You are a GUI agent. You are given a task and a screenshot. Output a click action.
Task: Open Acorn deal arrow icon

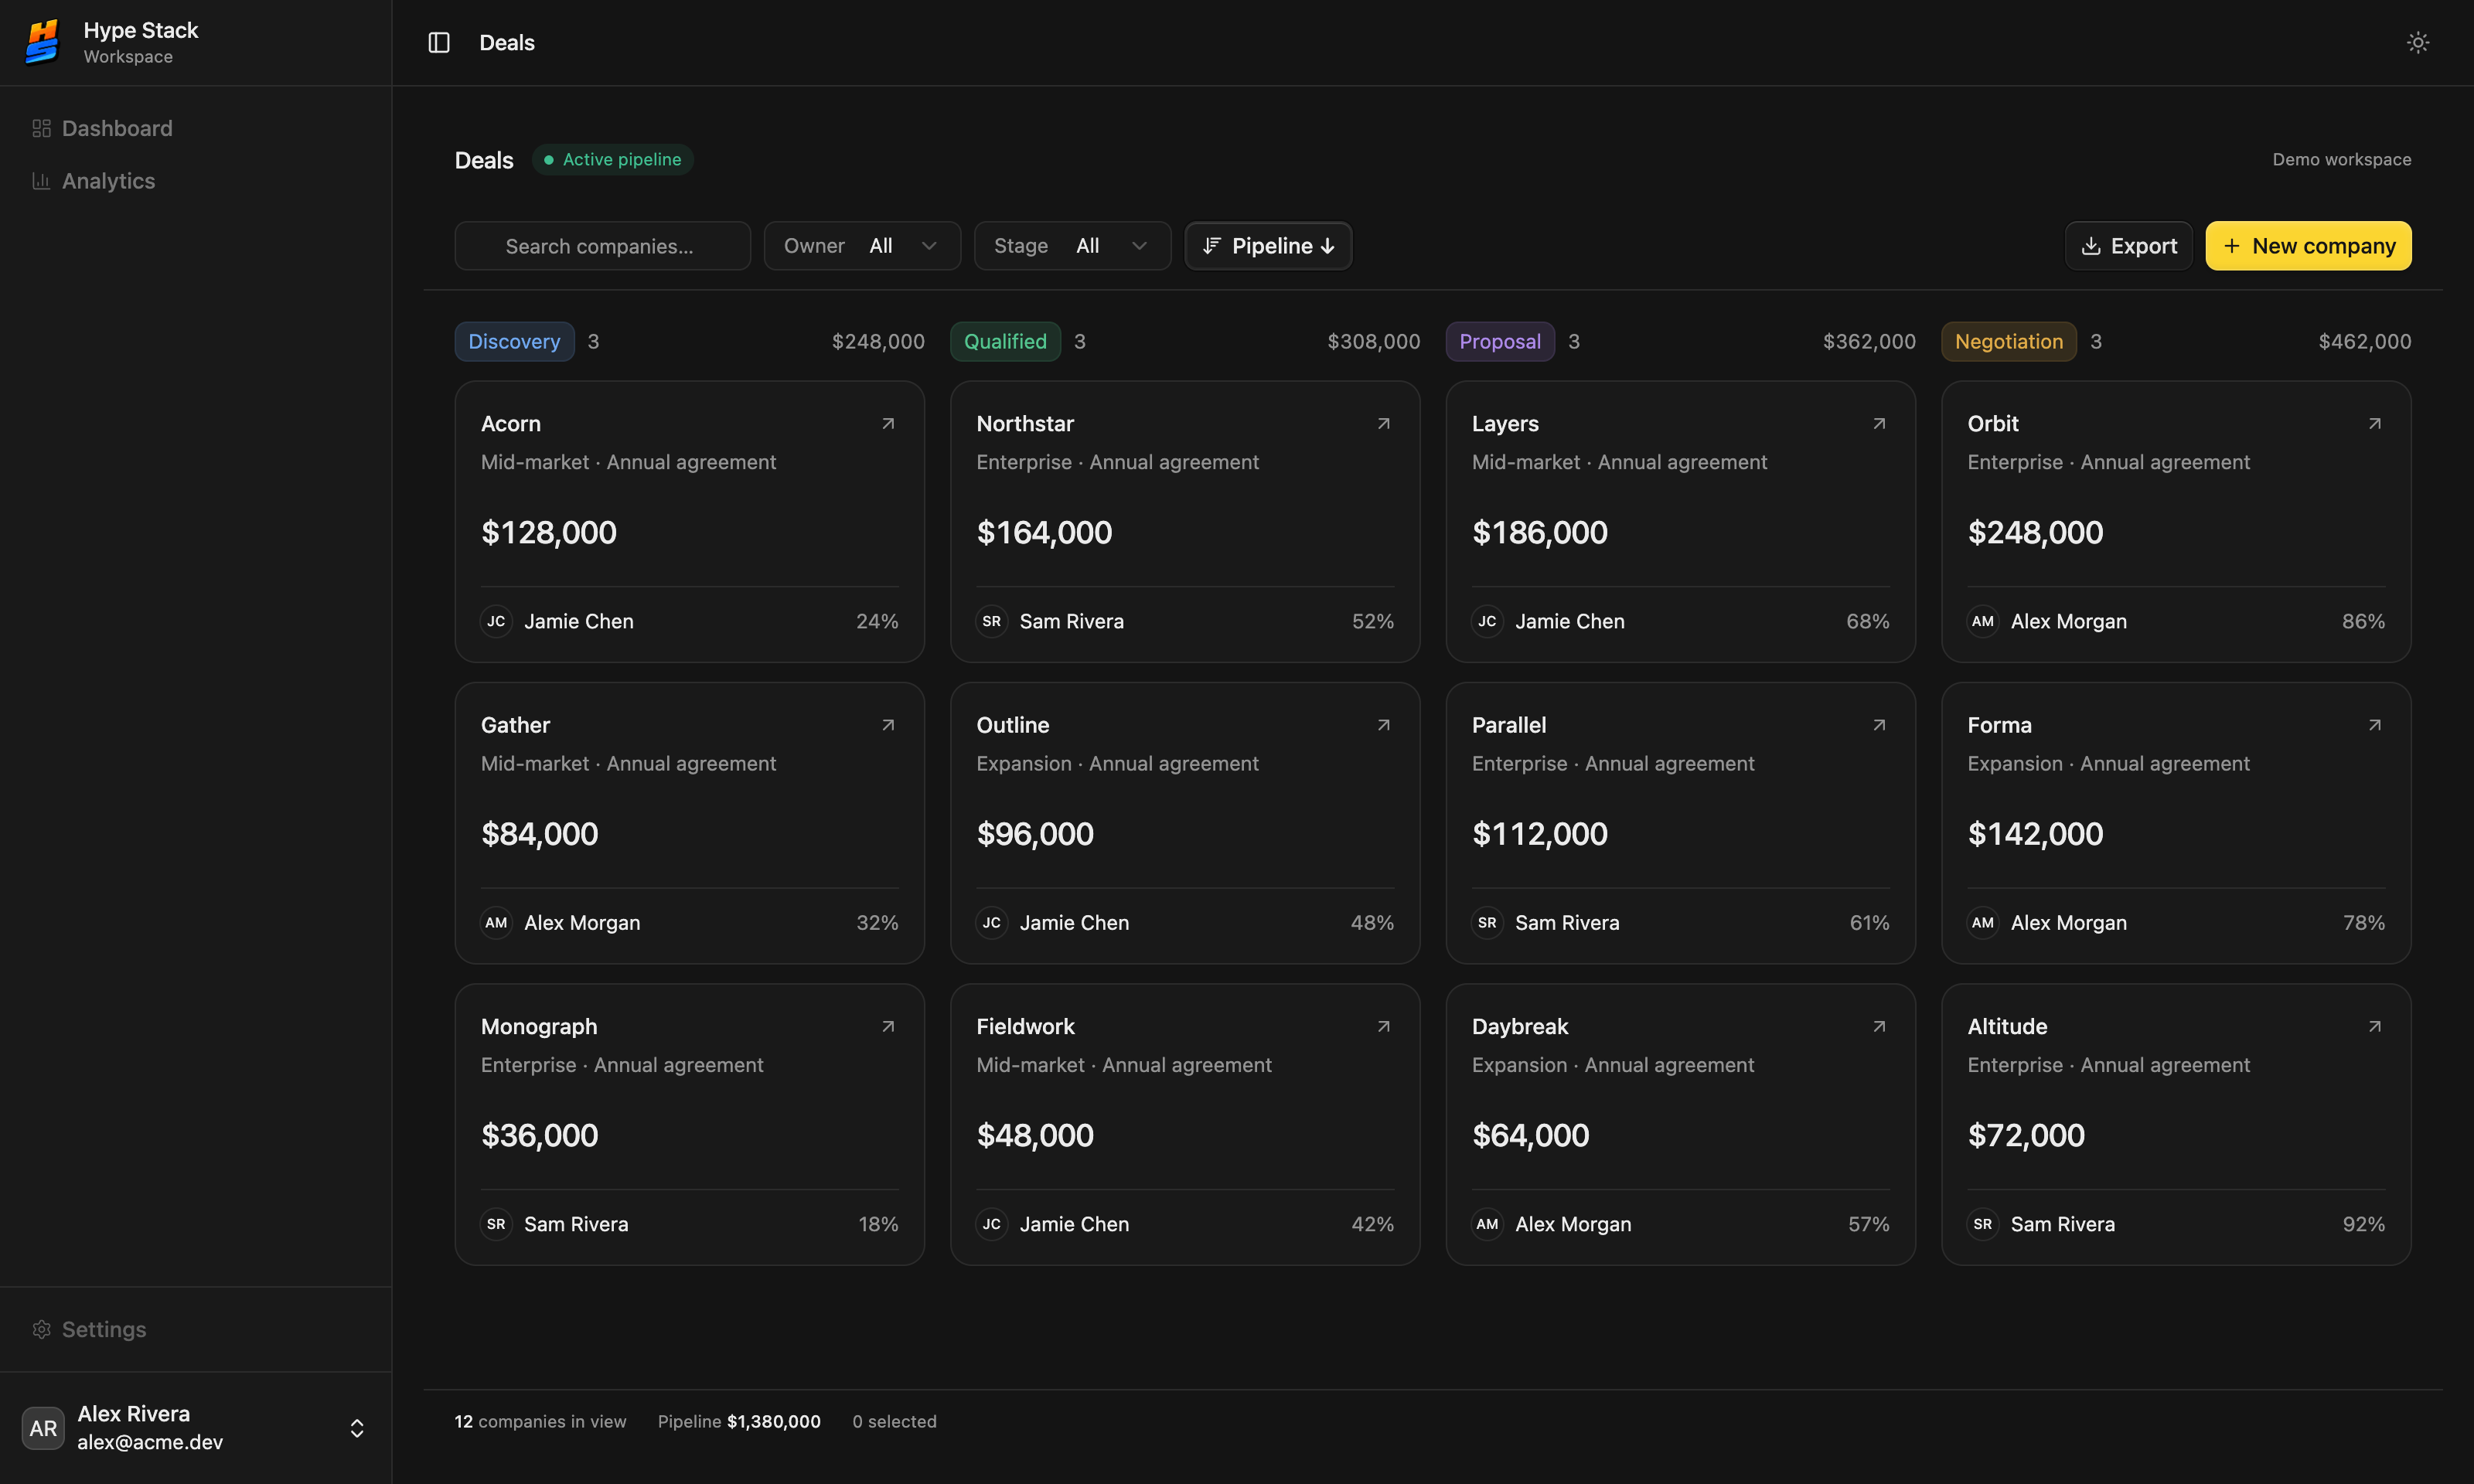coord(888,424)
